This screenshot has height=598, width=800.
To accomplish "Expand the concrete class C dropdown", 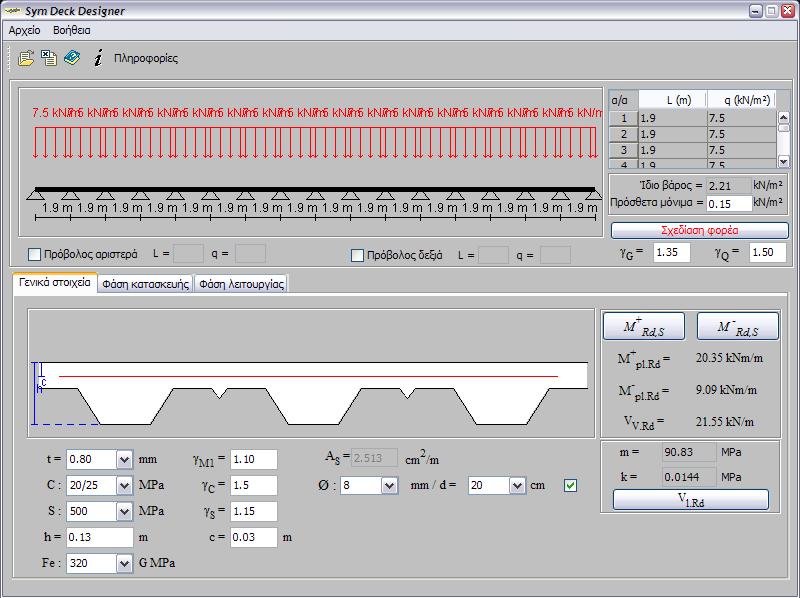I will point(124,485).
